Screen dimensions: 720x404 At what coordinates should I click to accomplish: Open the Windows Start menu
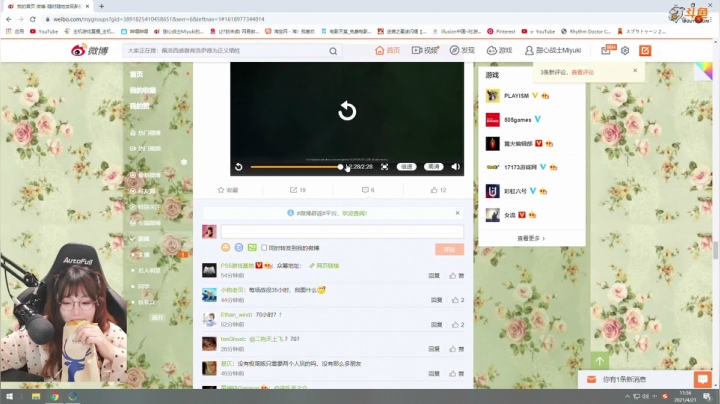9,396
